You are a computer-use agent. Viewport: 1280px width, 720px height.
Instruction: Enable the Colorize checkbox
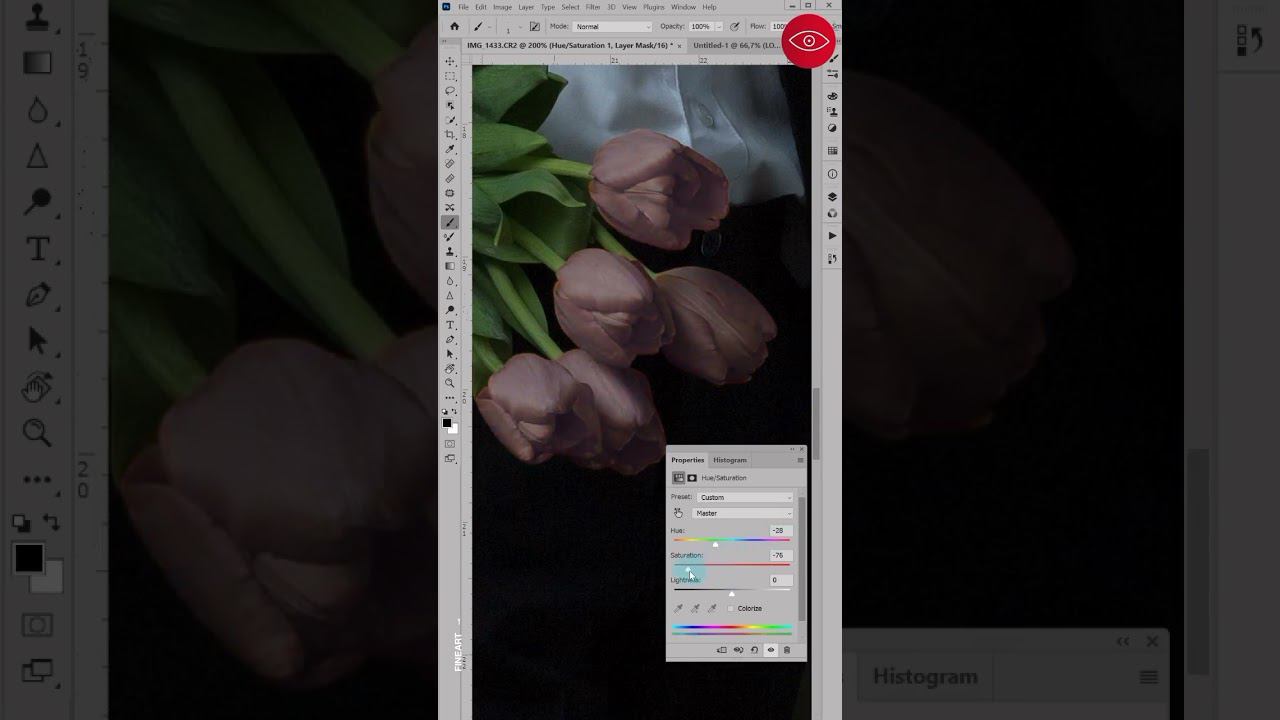click(x=731, y=608)
